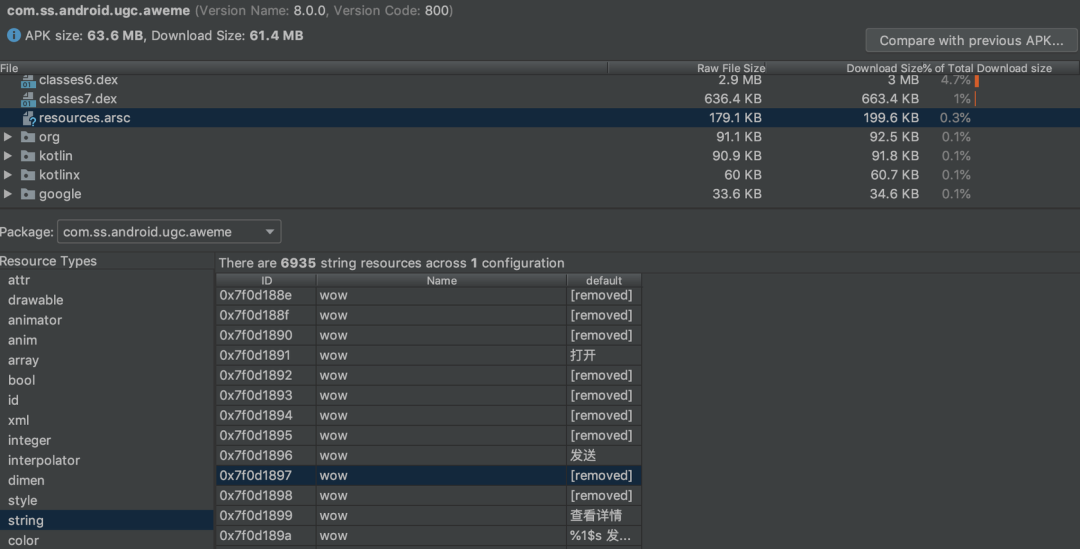Image resolution: width=1080 pixels, height=549 pixels.
Task: Click the kotlin folder icon
Action: tap(28, 156)
